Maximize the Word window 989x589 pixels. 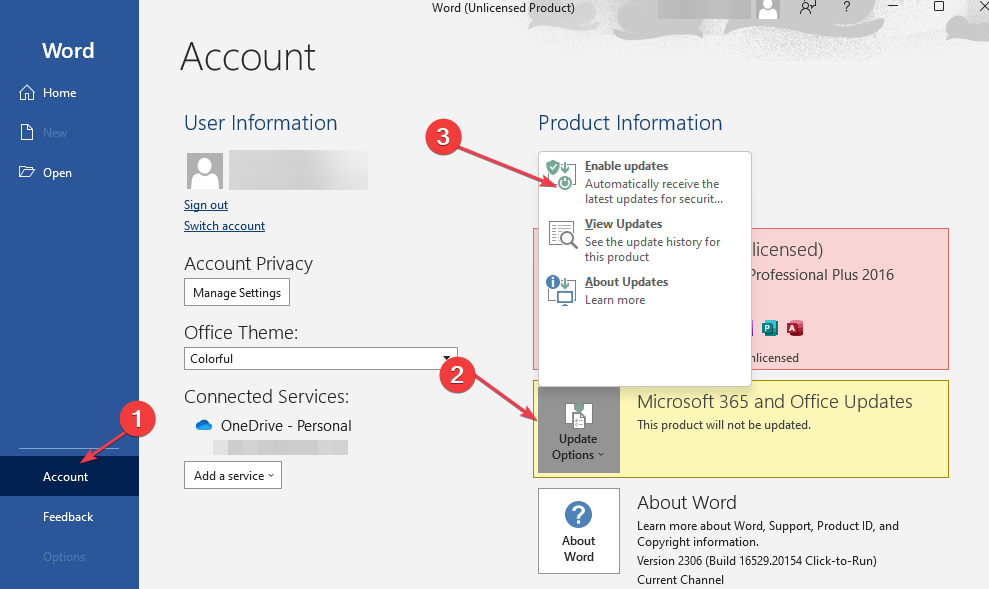(939, 6)
